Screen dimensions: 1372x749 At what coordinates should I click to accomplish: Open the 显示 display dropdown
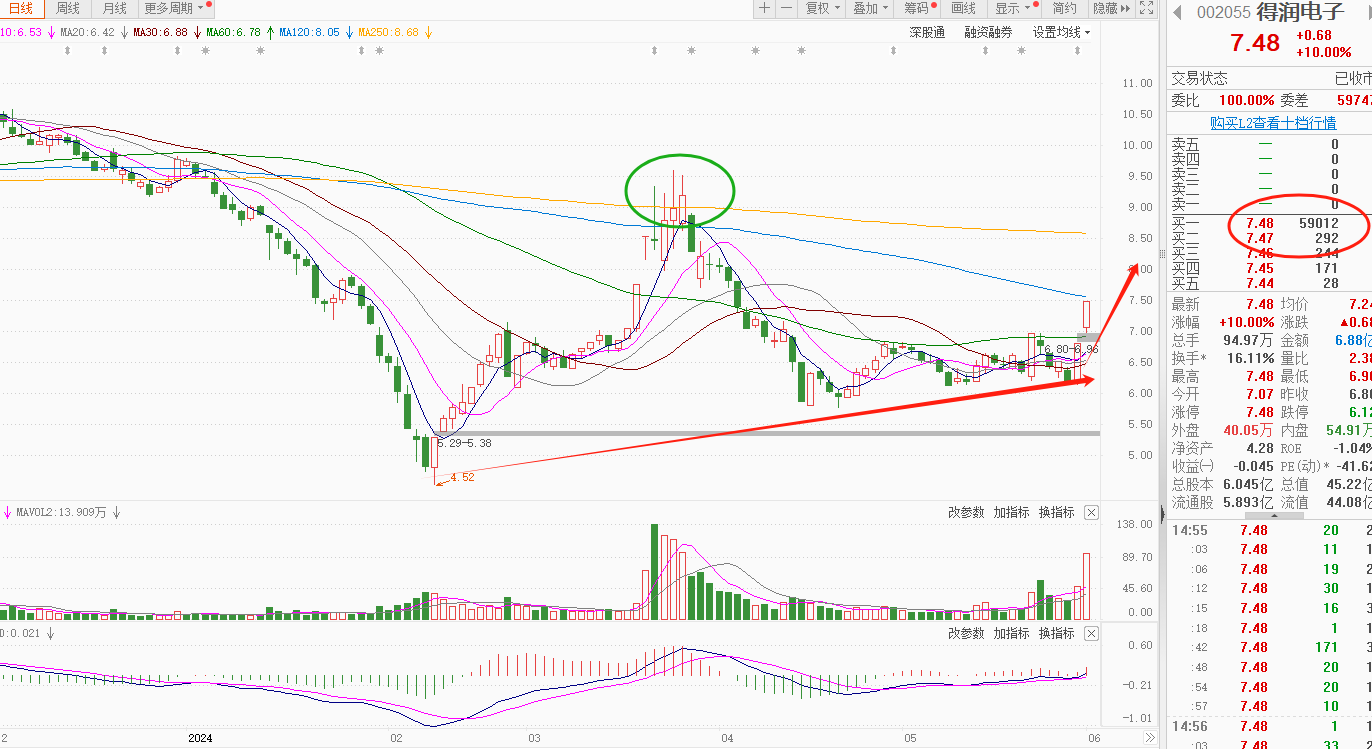[1013, 8]
